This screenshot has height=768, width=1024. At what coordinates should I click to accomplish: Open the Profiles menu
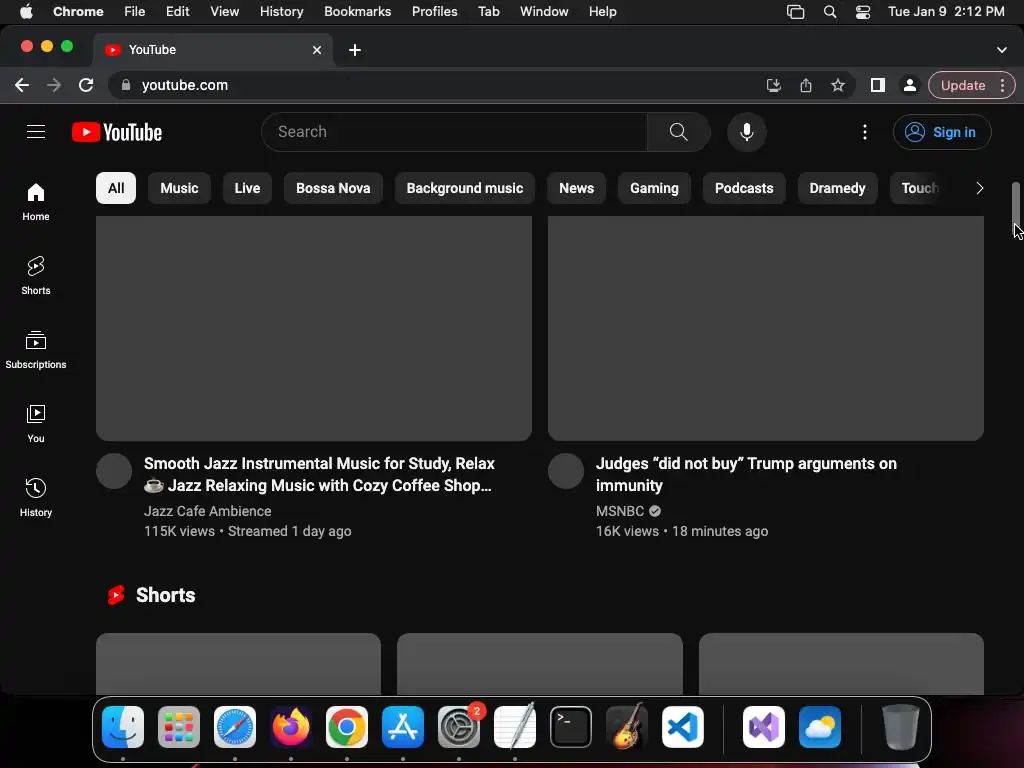pos(434,12)
